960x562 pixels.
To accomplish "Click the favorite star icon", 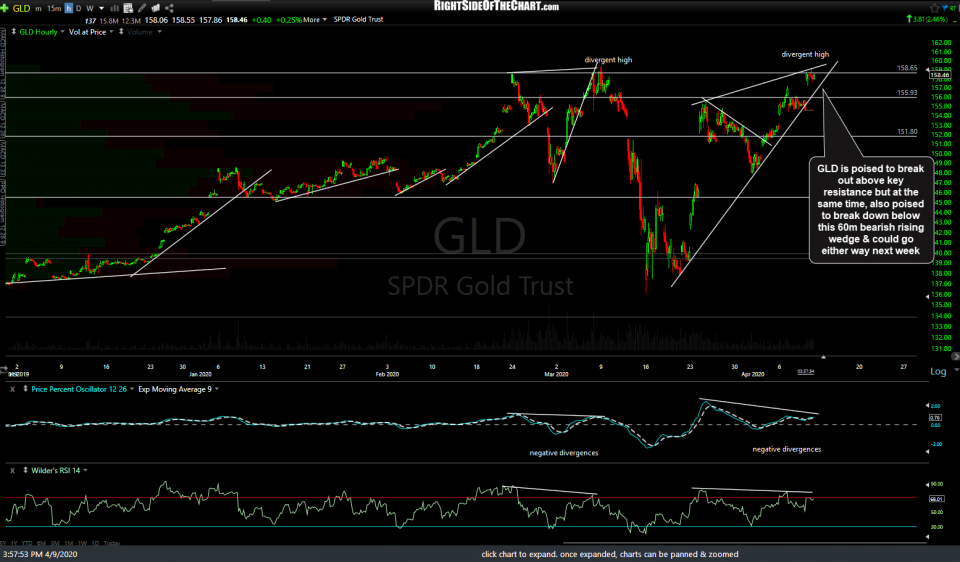I will pos(934,8).
